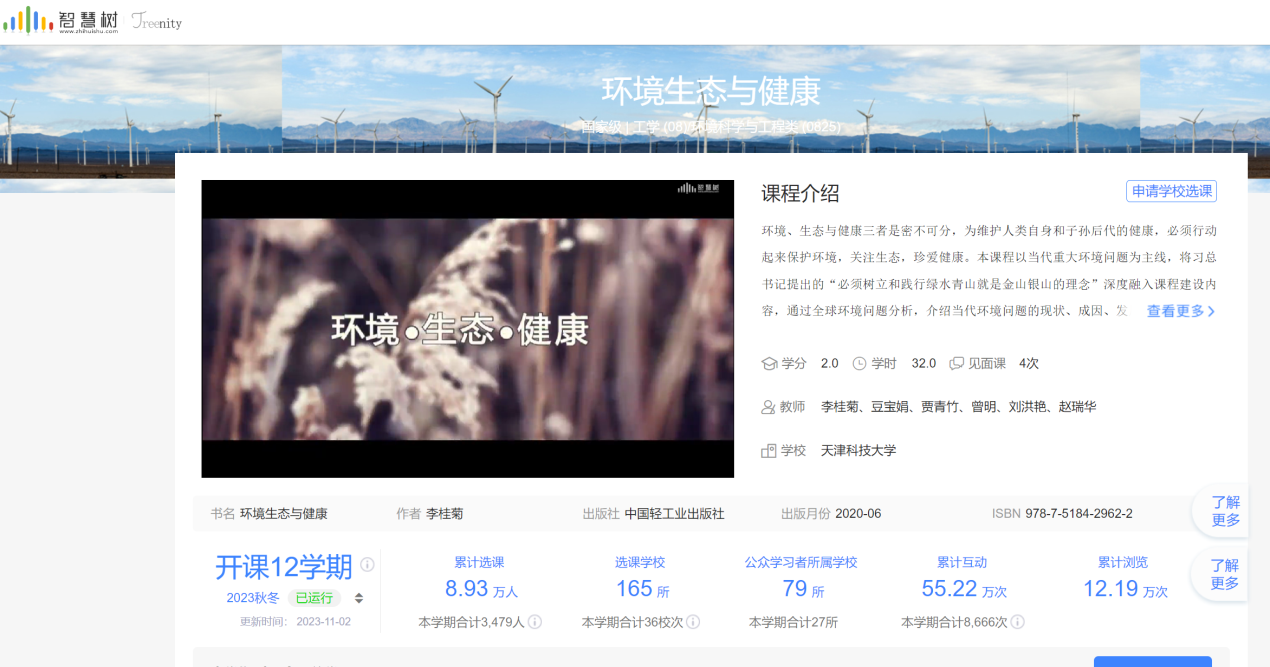Click info icon next to 本学期合计3,479人

(535, 622)
